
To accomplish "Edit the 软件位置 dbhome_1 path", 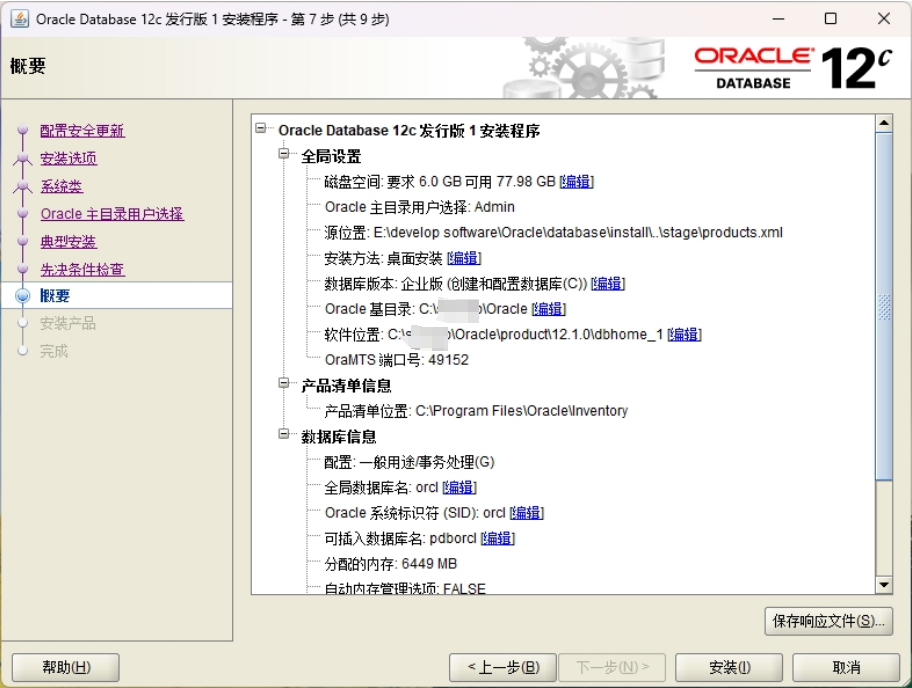I will [684, 334].
